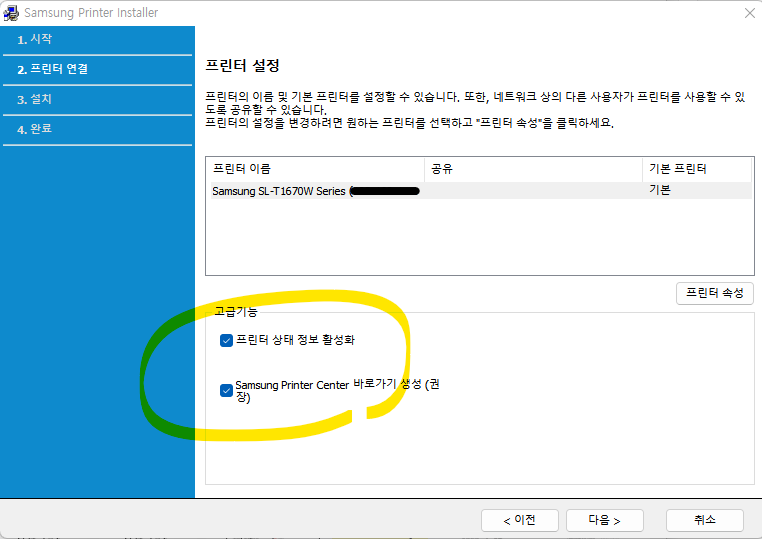Click the 기본 value in the printer row
The image size is (762, 539).
pyautogui.click(x=659, y=190)
